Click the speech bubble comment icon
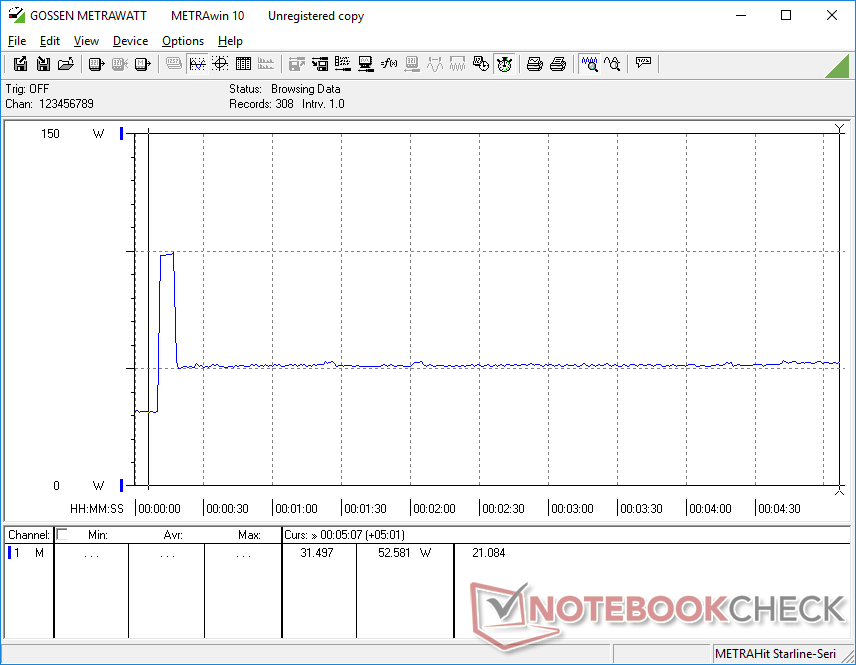 (x=644, y=63)
